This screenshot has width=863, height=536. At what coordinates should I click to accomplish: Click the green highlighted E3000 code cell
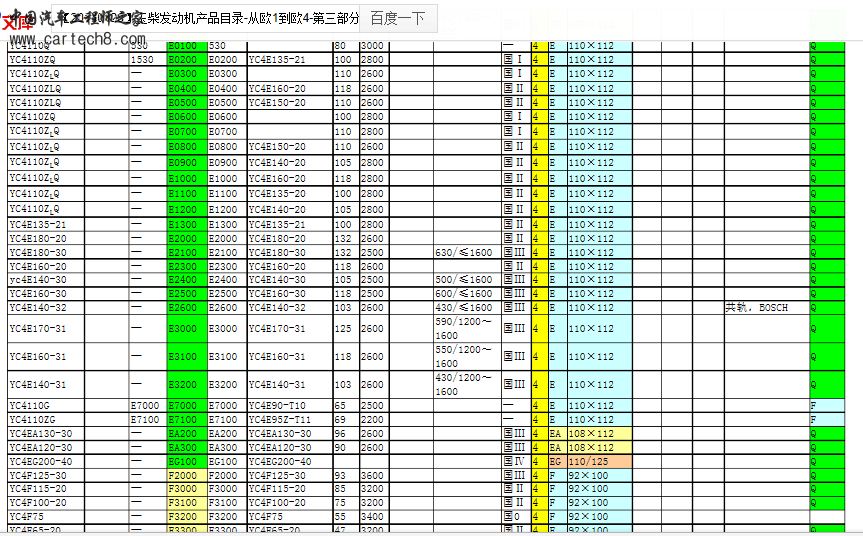(187, 329)
